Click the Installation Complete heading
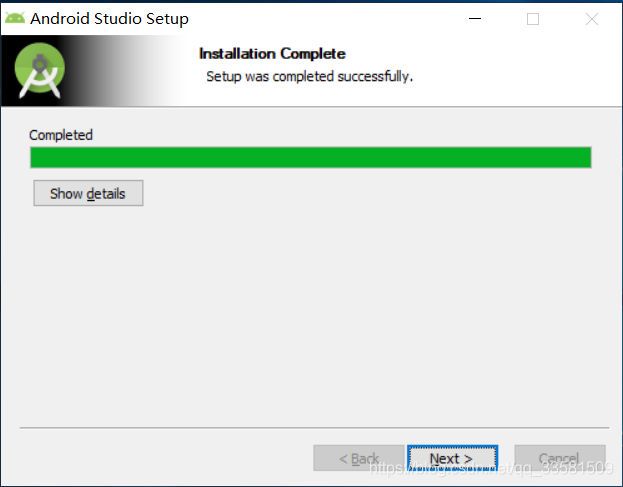 tap(272, 54)
